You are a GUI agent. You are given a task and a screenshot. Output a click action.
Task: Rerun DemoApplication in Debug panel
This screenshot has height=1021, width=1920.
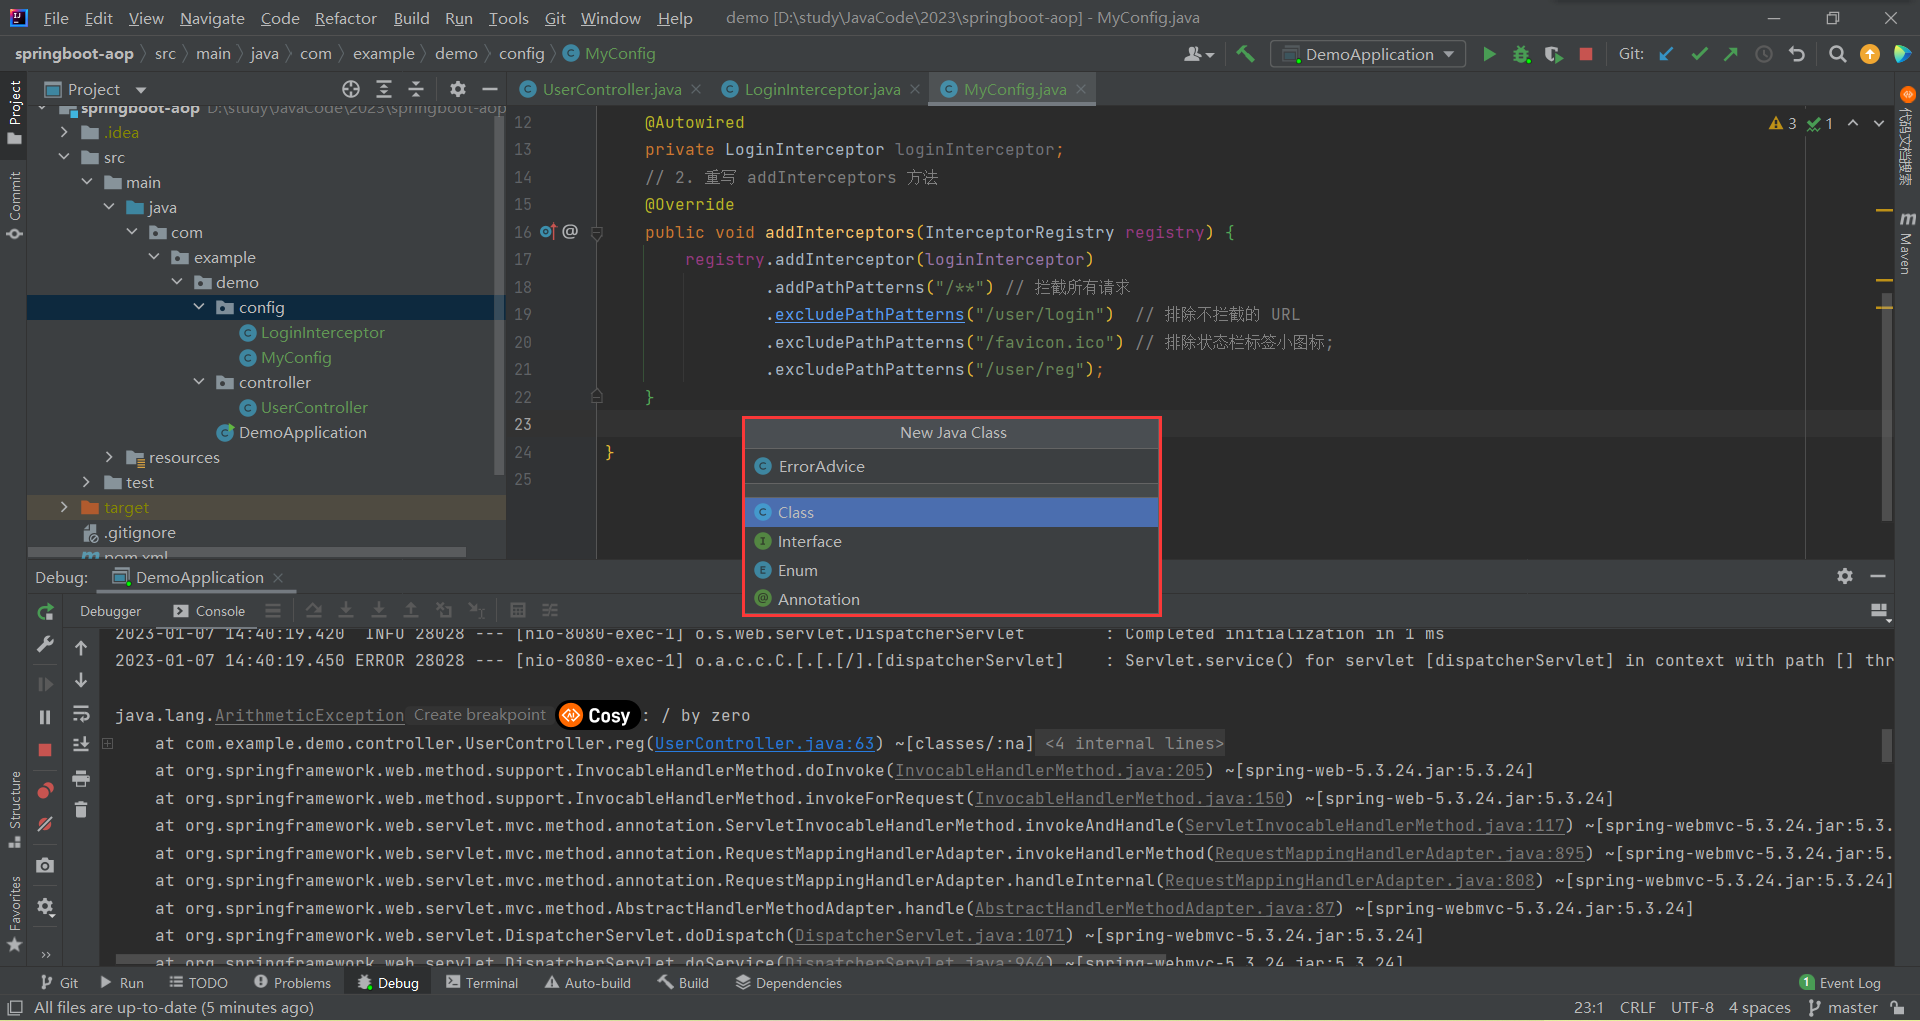45,611
